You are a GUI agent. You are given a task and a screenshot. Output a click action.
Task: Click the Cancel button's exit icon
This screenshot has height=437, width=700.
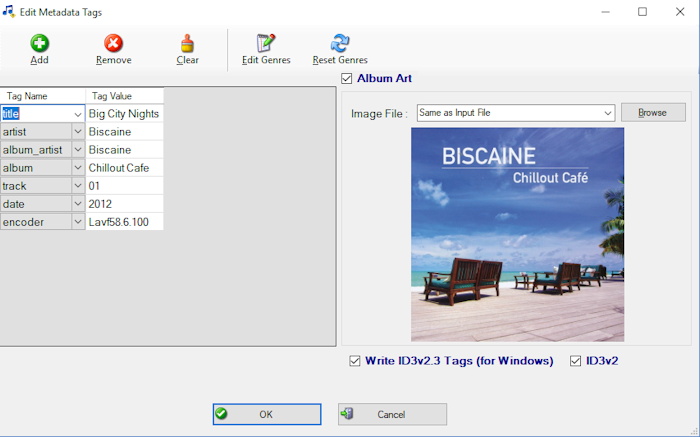[x=347, y=414]
